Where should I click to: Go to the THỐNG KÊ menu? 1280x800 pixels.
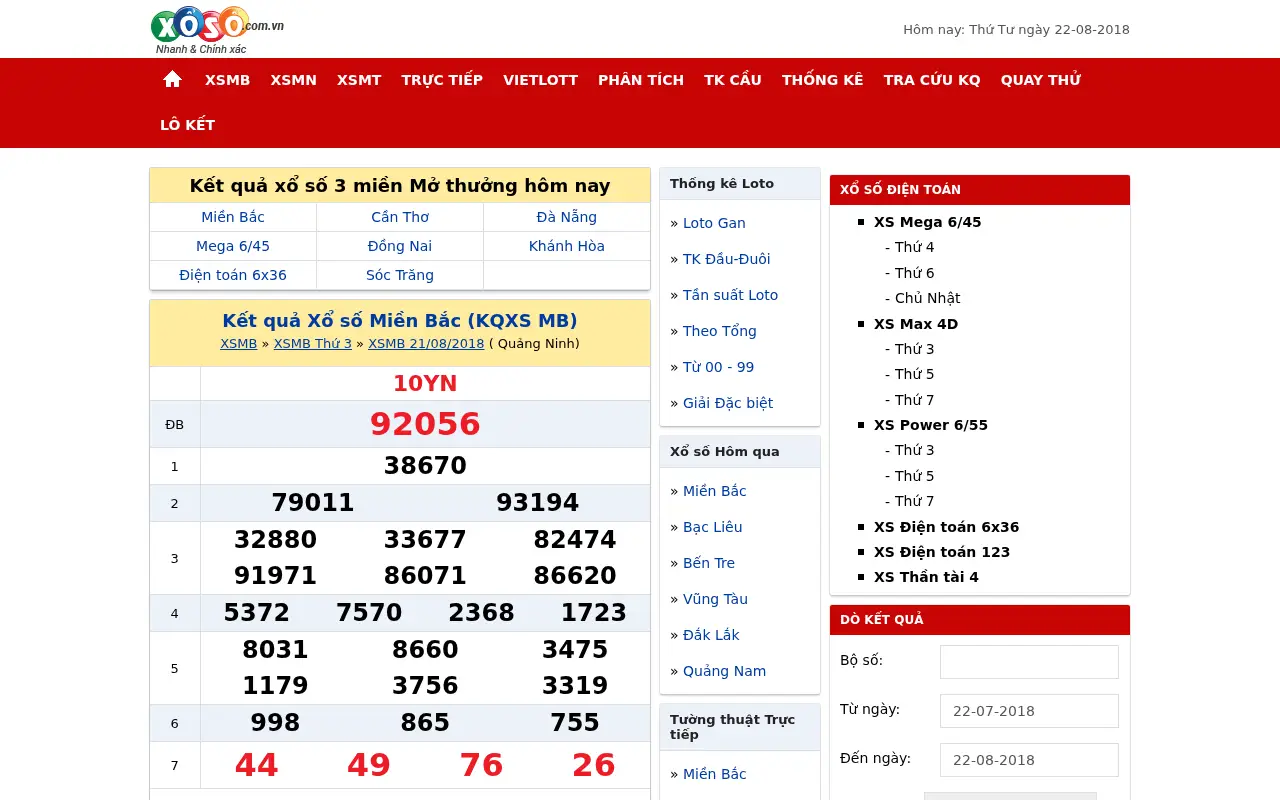point(822,80)
